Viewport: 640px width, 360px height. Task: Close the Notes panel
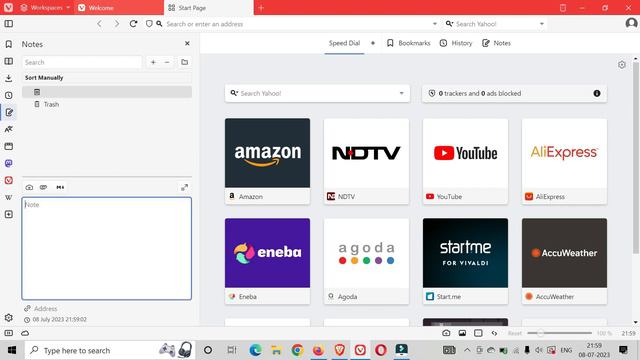point(187,43)
